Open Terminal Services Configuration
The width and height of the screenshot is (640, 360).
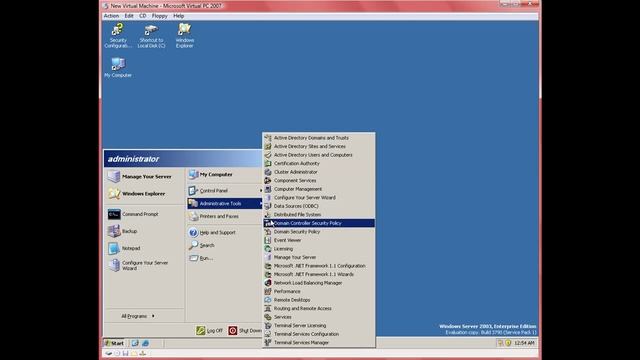coord(319,334)
